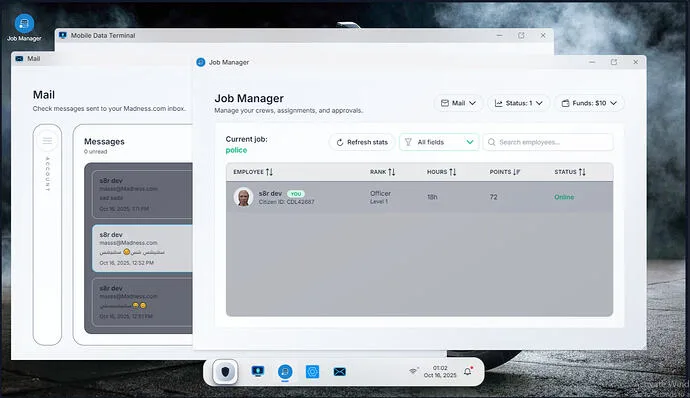
Task: Click the YOU badge beside s8r dev
Action: (x=296, y=194)
